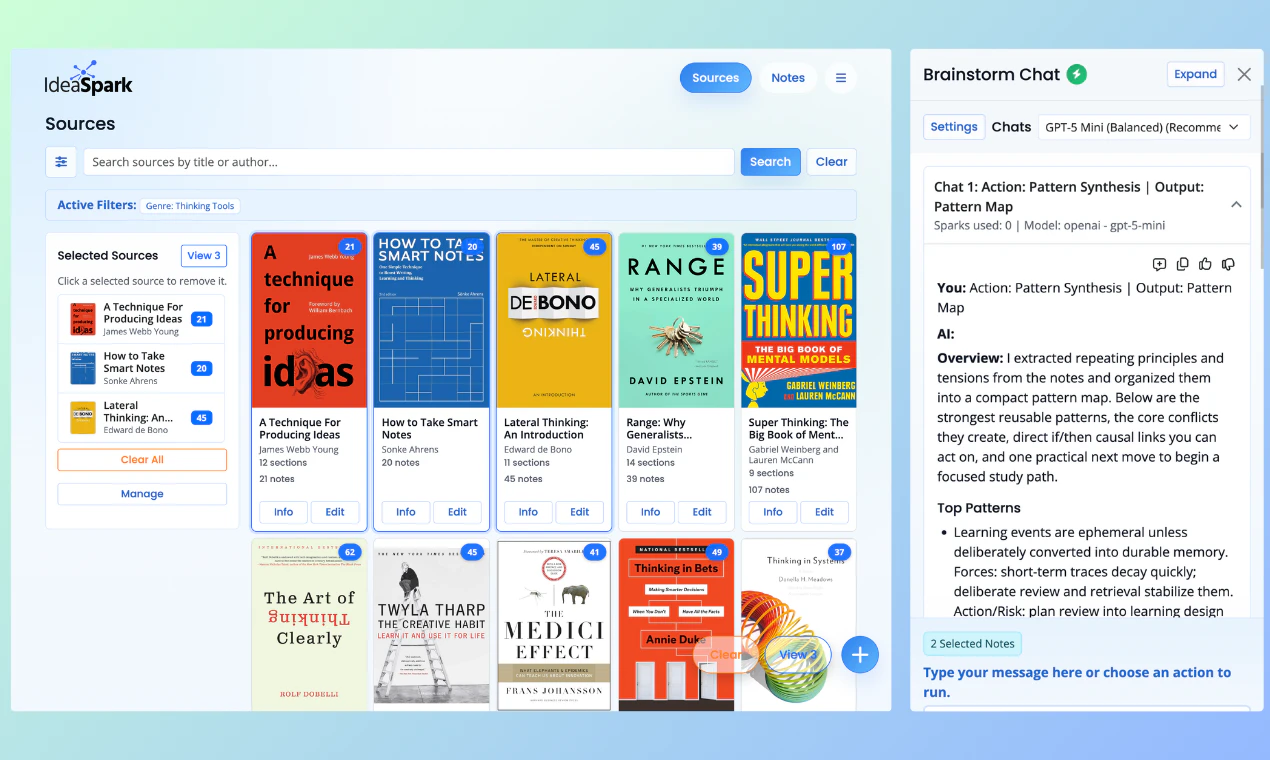Edit the Super Thinking book
1270x760 pixels.
click(x=824, y=512)
